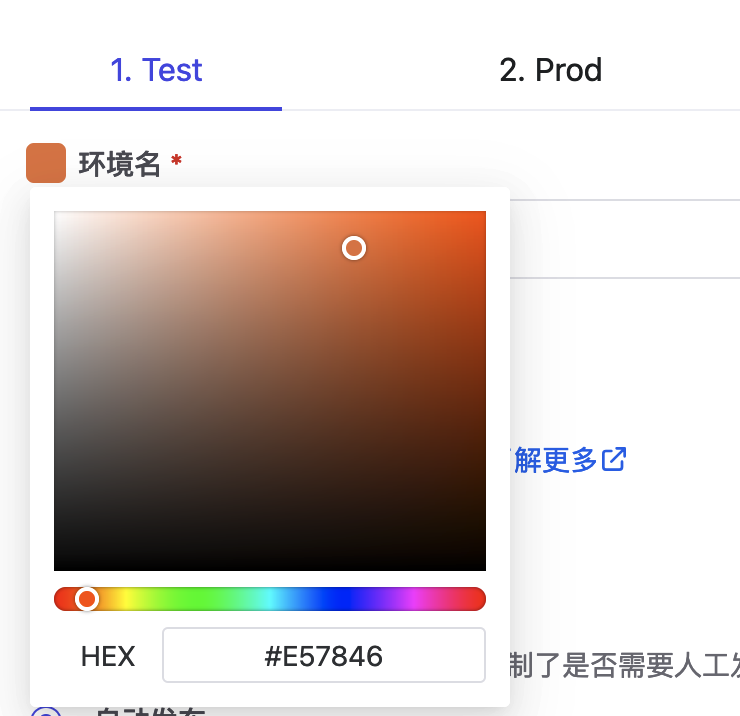Viewport: 740px width, 716px height.
Task: Pick cyan on the hue slider
Action: (270, 599)
